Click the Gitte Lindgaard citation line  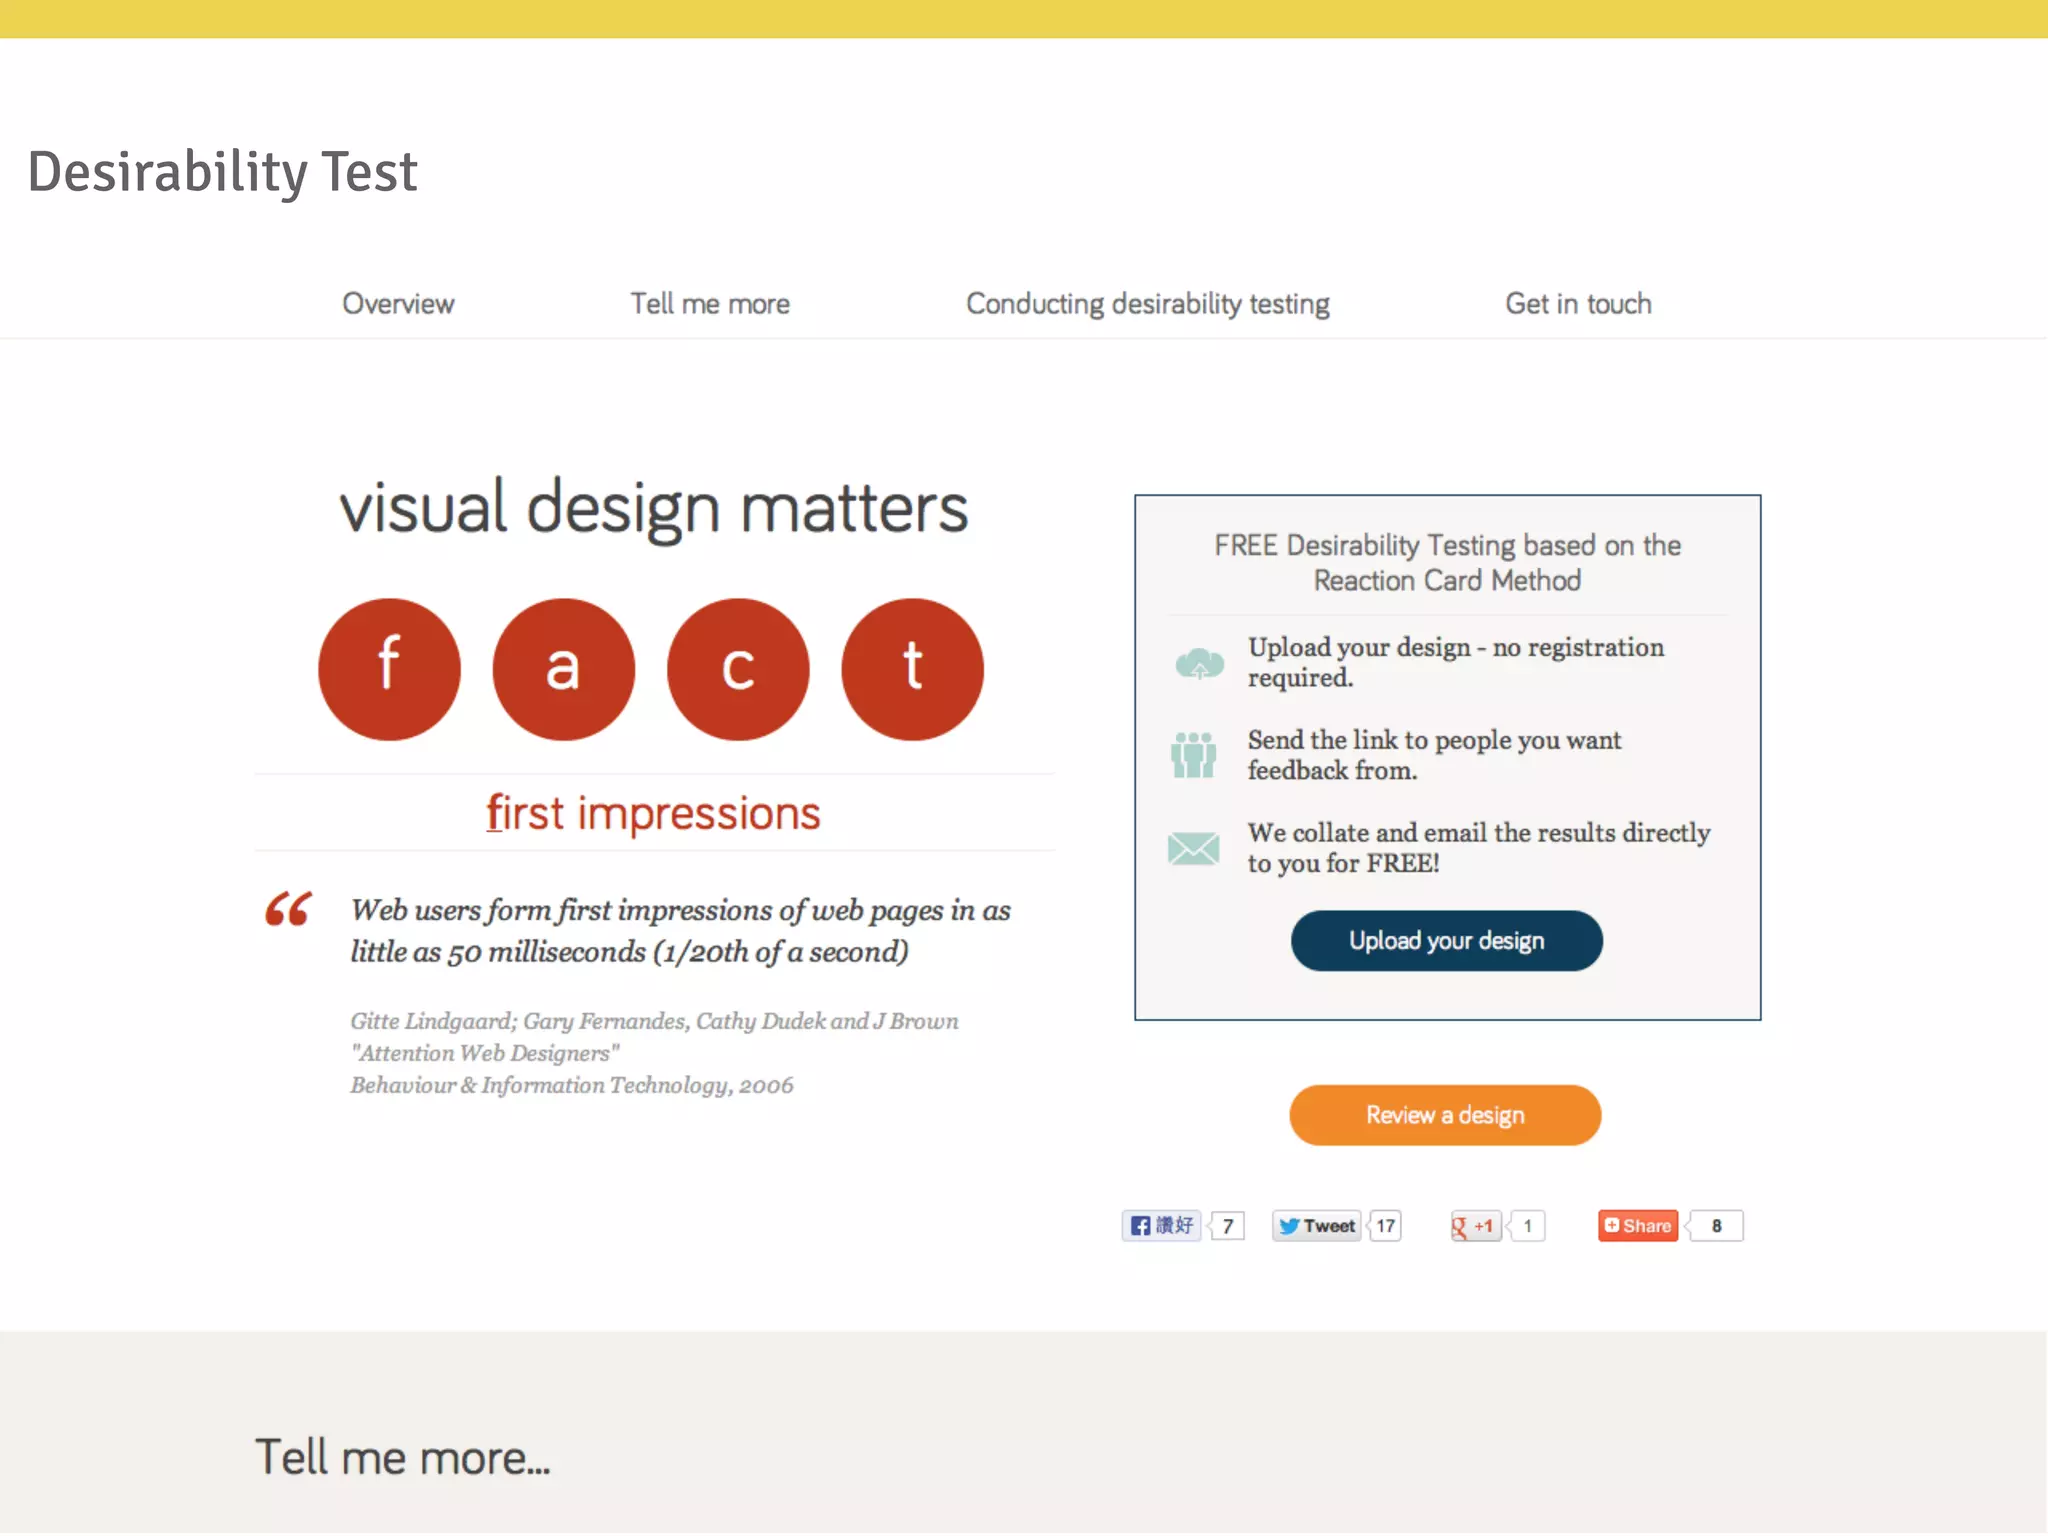click(x=654, y=1021)
